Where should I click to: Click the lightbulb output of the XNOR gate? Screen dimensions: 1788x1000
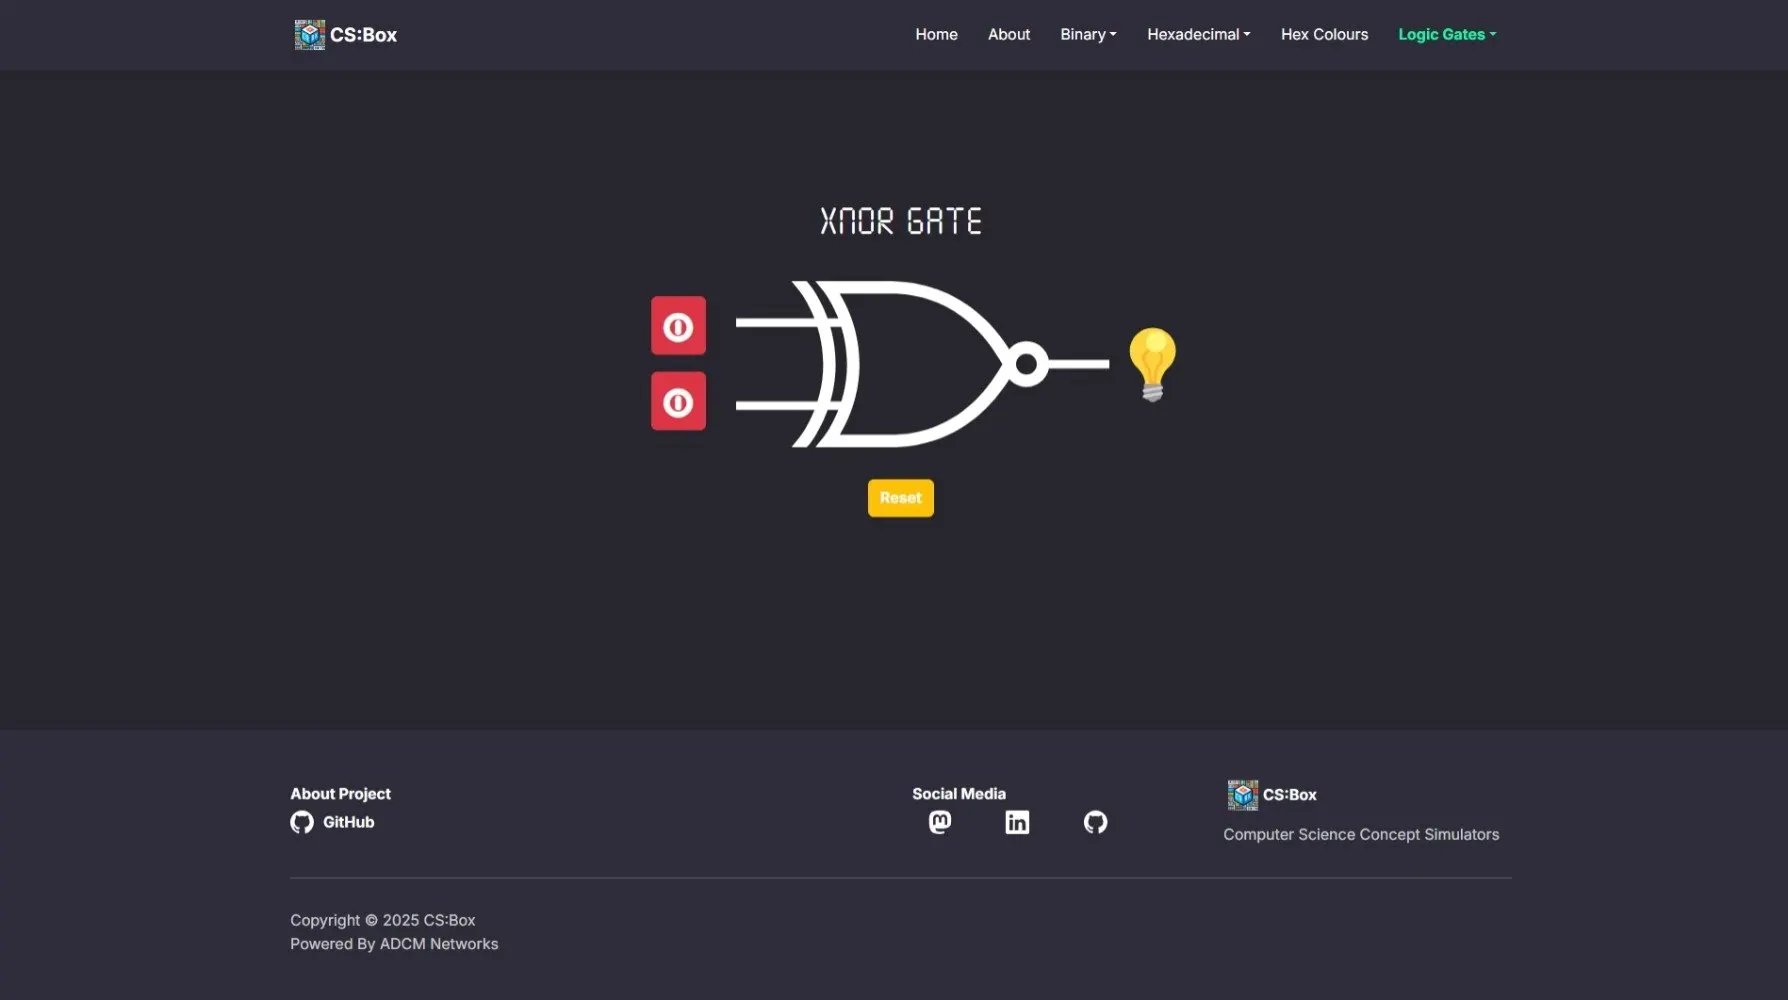(x=1152, y=362)
